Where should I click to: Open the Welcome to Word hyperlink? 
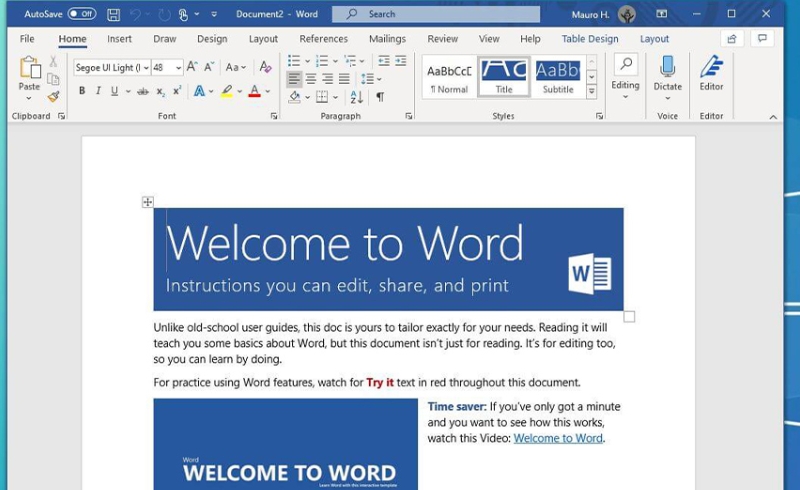tap(558, 438)
